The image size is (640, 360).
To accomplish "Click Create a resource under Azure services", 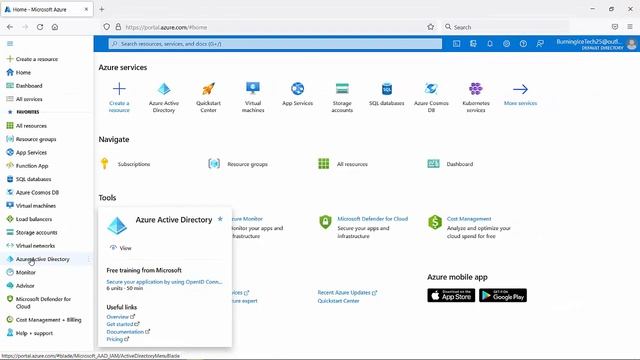I will [119, 97].
